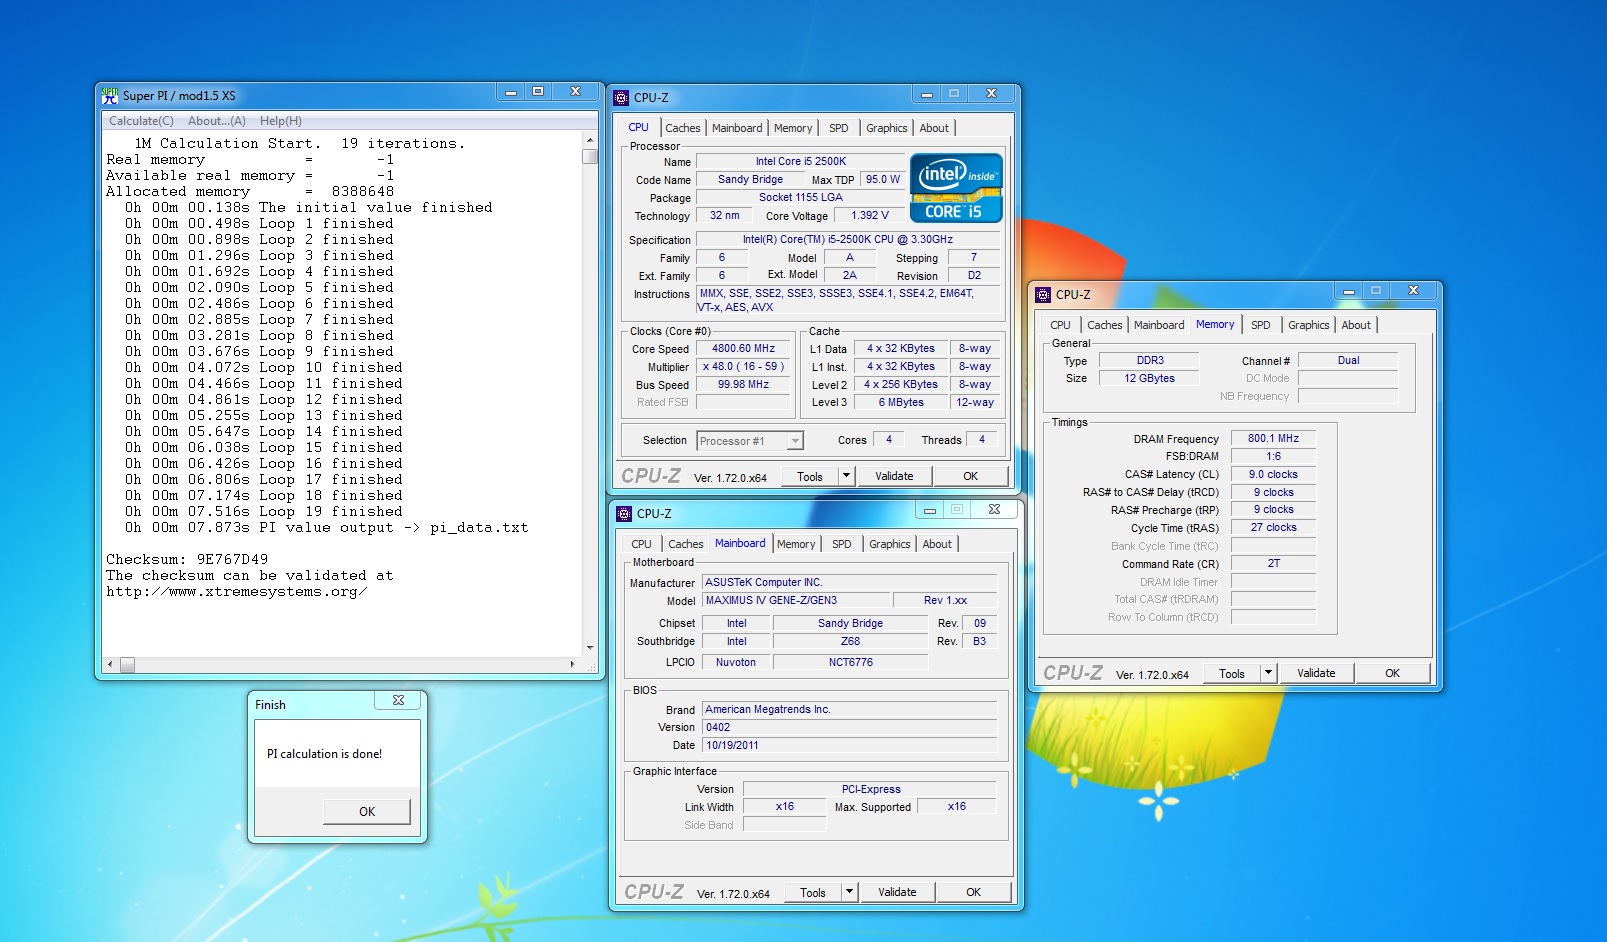Click Tools button in top CPU-Z window

(810, 476)
